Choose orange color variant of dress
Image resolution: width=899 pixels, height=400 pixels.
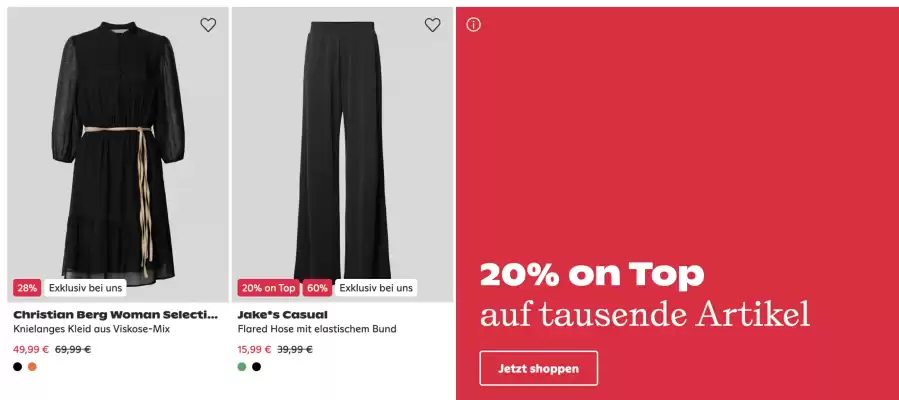click(x=32, y=367)
